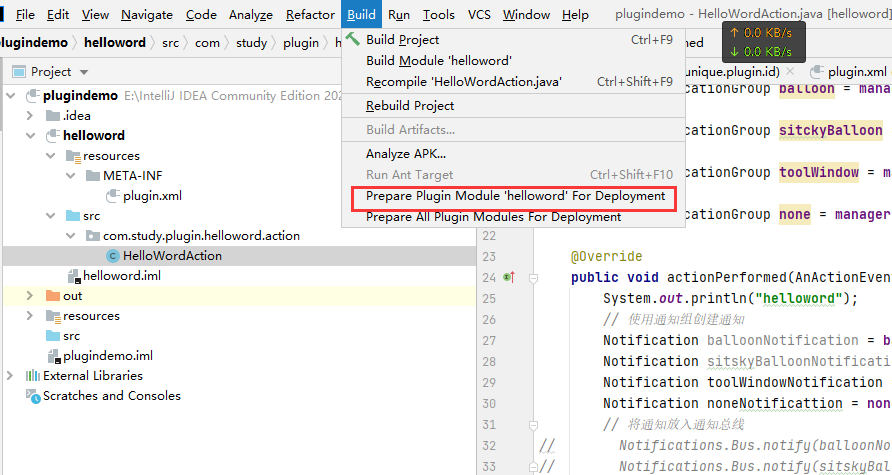Open the Navigate menu
Image resolution: width=892 pixels, height=475 pixels.
click(147, 14)
